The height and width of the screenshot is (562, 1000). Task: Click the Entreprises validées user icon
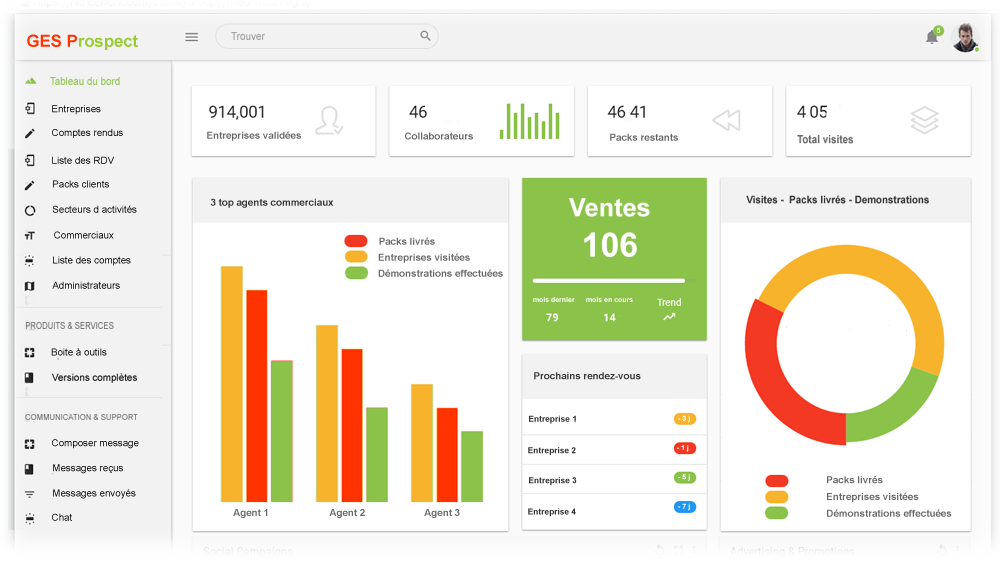tap(329, 121)
